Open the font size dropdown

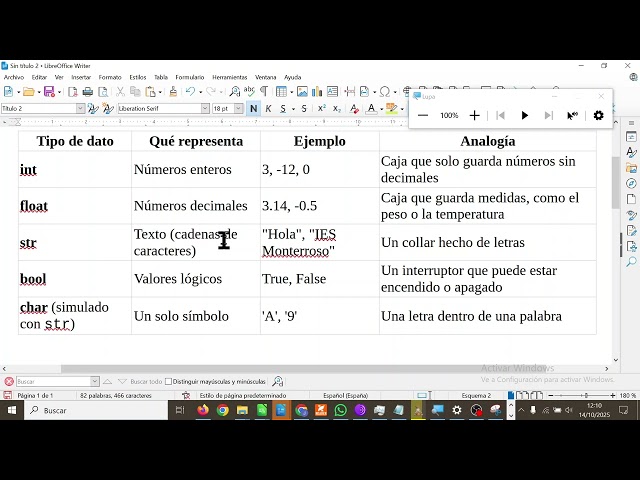tap(239, 109)
